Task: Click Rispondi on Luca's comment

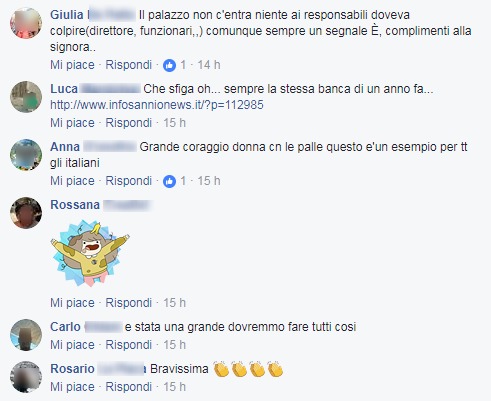Action: point(129,123)
